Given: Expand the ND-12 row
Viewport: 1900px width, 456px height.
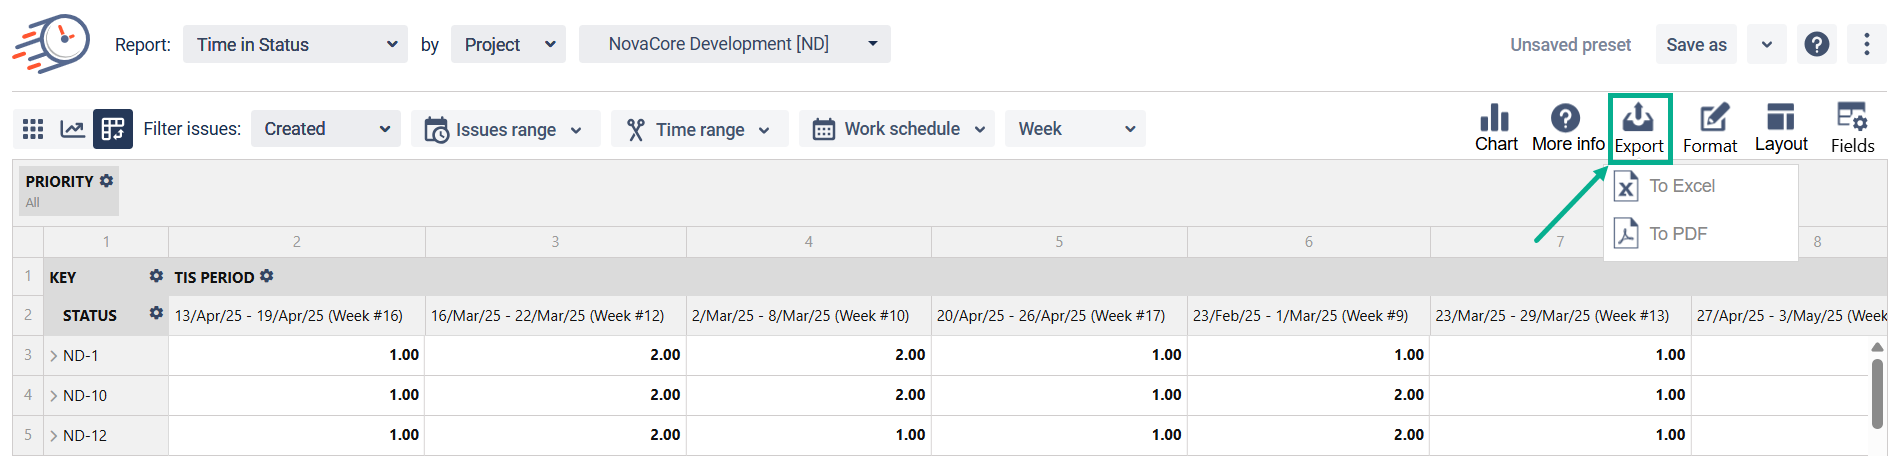Looking at the screenshot, I should tap(54, 436).
